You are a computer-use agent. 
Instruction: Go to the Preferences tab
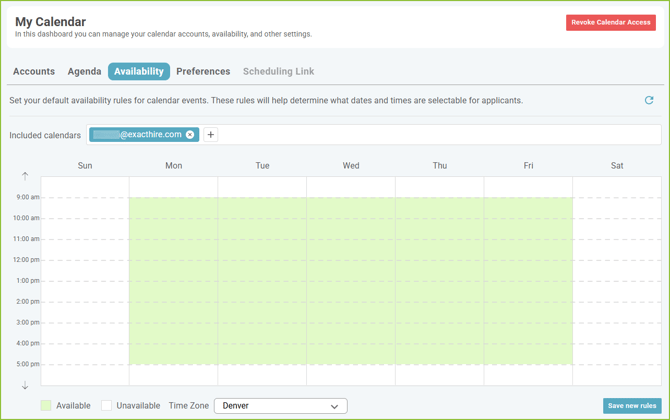point(203,72)
